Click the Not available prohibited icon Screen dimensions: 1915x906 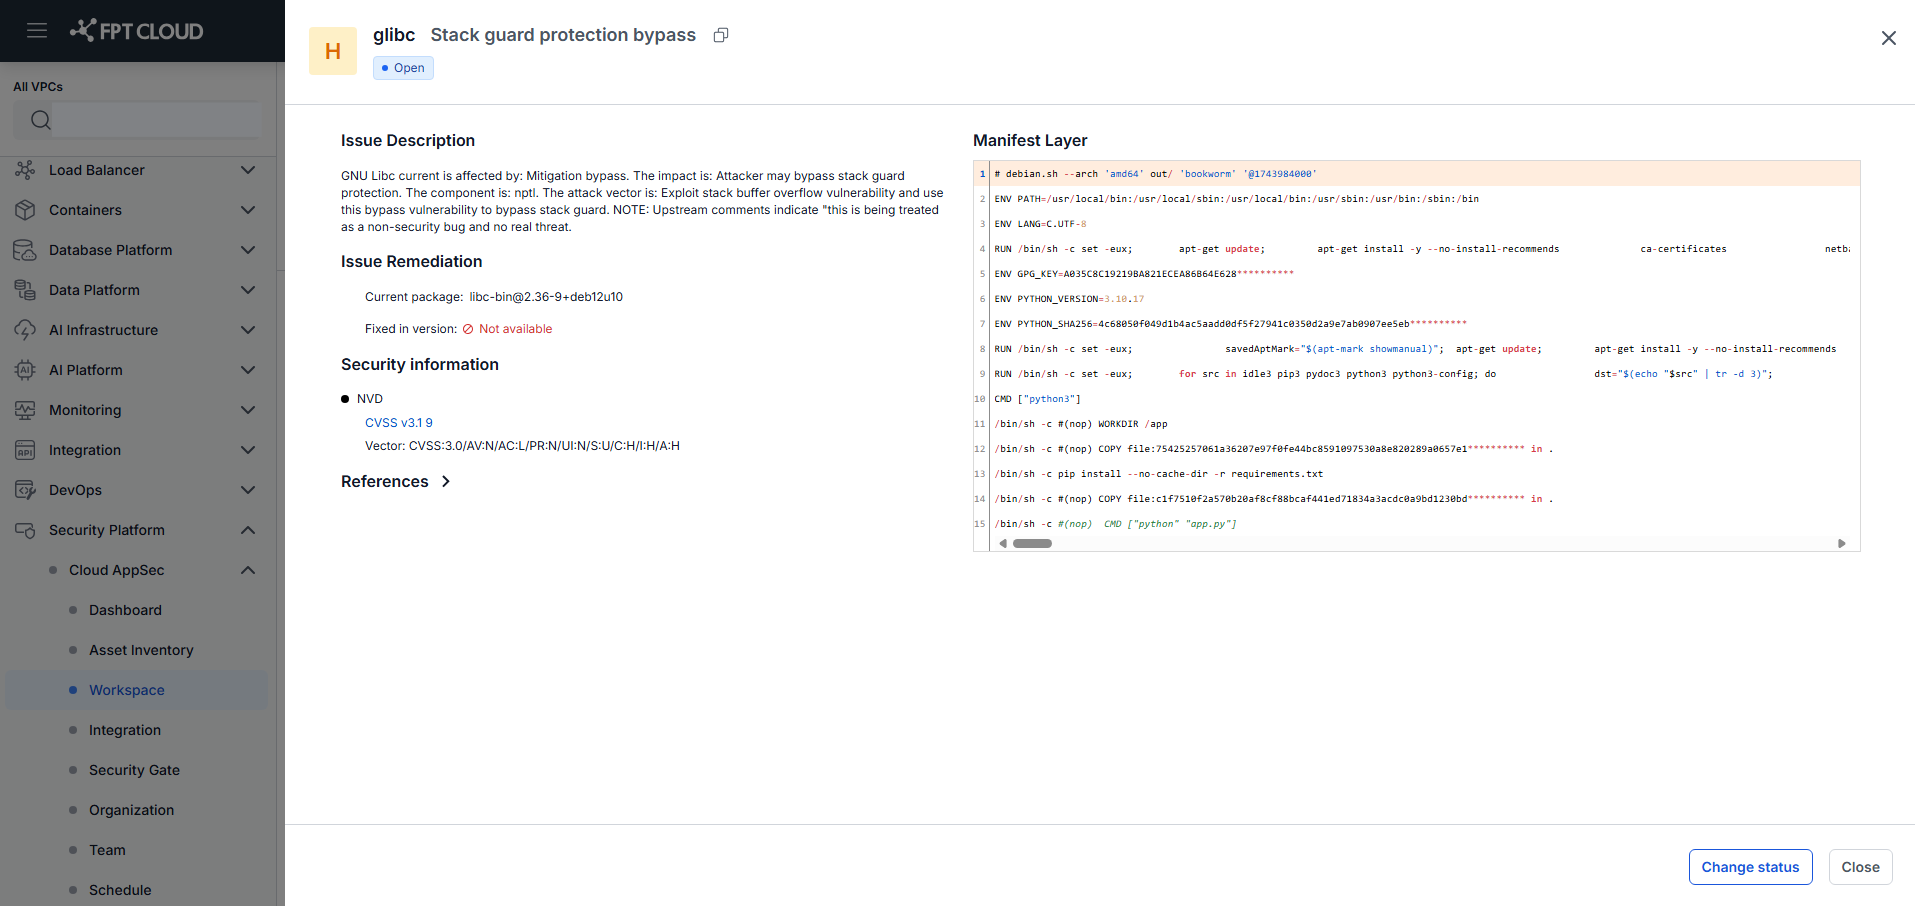tap(468, 329)
